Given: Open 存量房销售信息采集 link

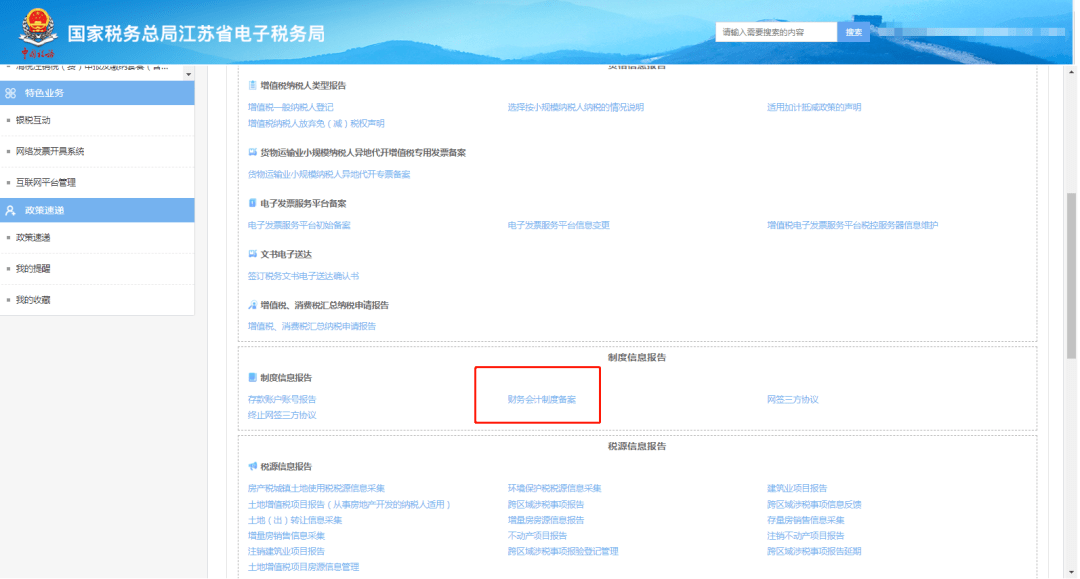Looking at the screenshot, I should point(806,520).
